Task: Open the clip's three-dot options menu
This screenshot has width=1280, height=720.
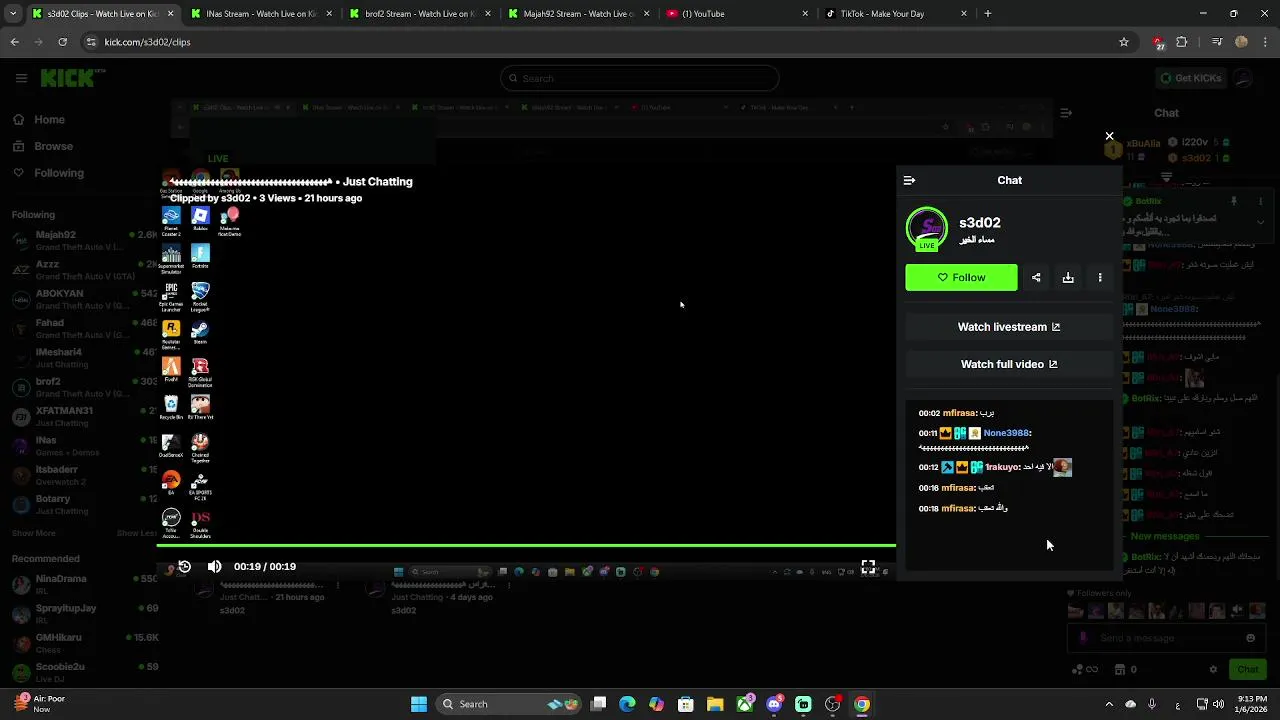Action: [x=1100, y=278]
